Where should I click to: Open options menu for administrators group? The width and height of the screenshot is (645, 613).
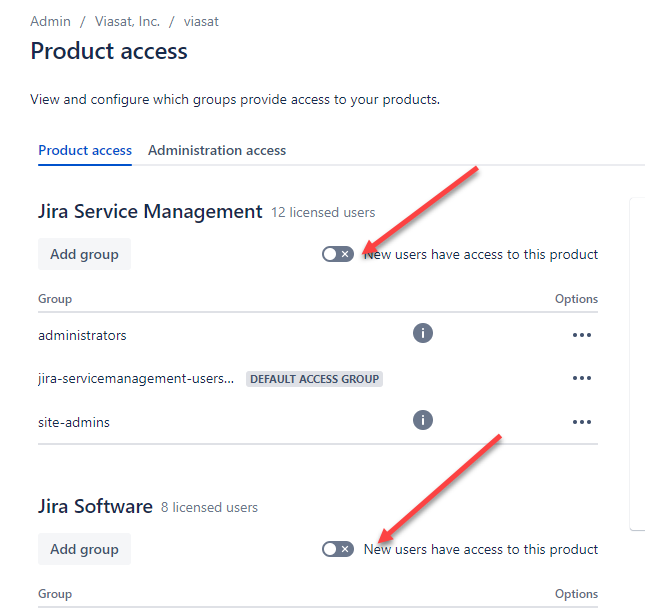[582, 335]
